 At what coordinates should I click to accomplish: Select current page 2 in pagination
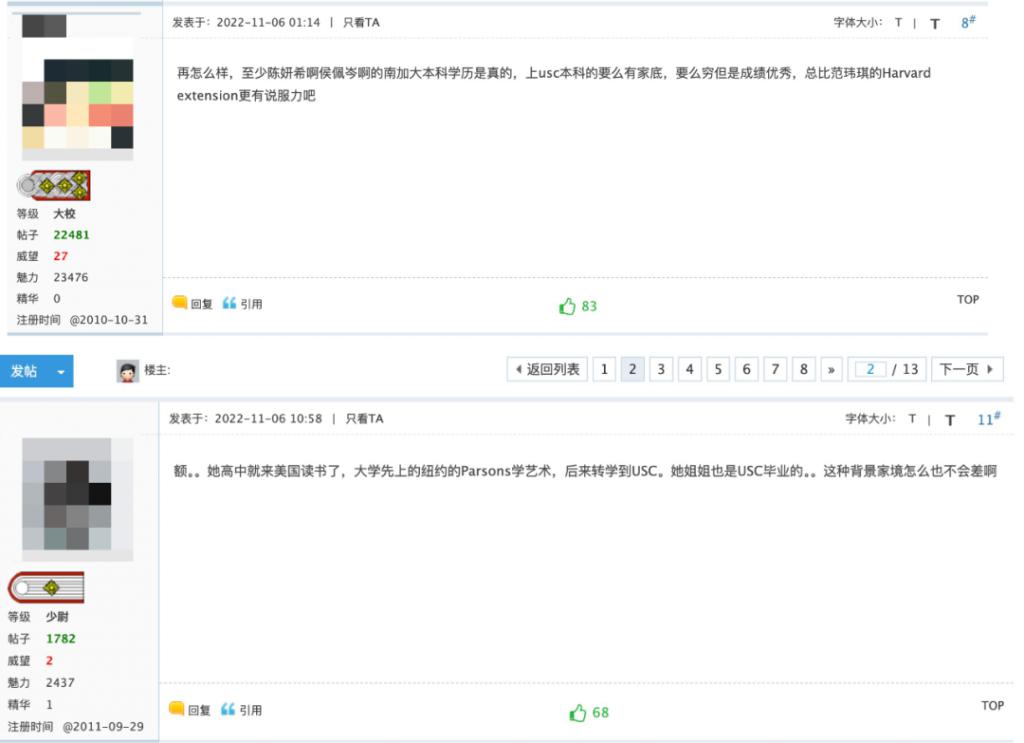tap(632, 370)
